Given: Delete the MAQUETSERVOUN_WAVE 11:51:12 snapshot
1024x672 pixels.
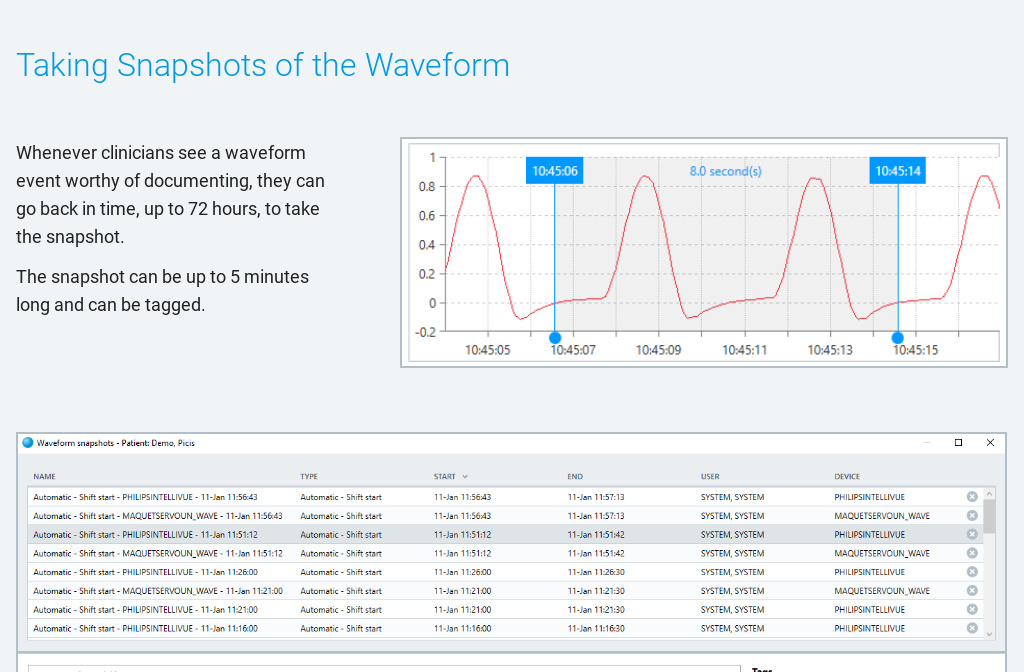Looking at the screenshot, I should click(x=971, y=553).
